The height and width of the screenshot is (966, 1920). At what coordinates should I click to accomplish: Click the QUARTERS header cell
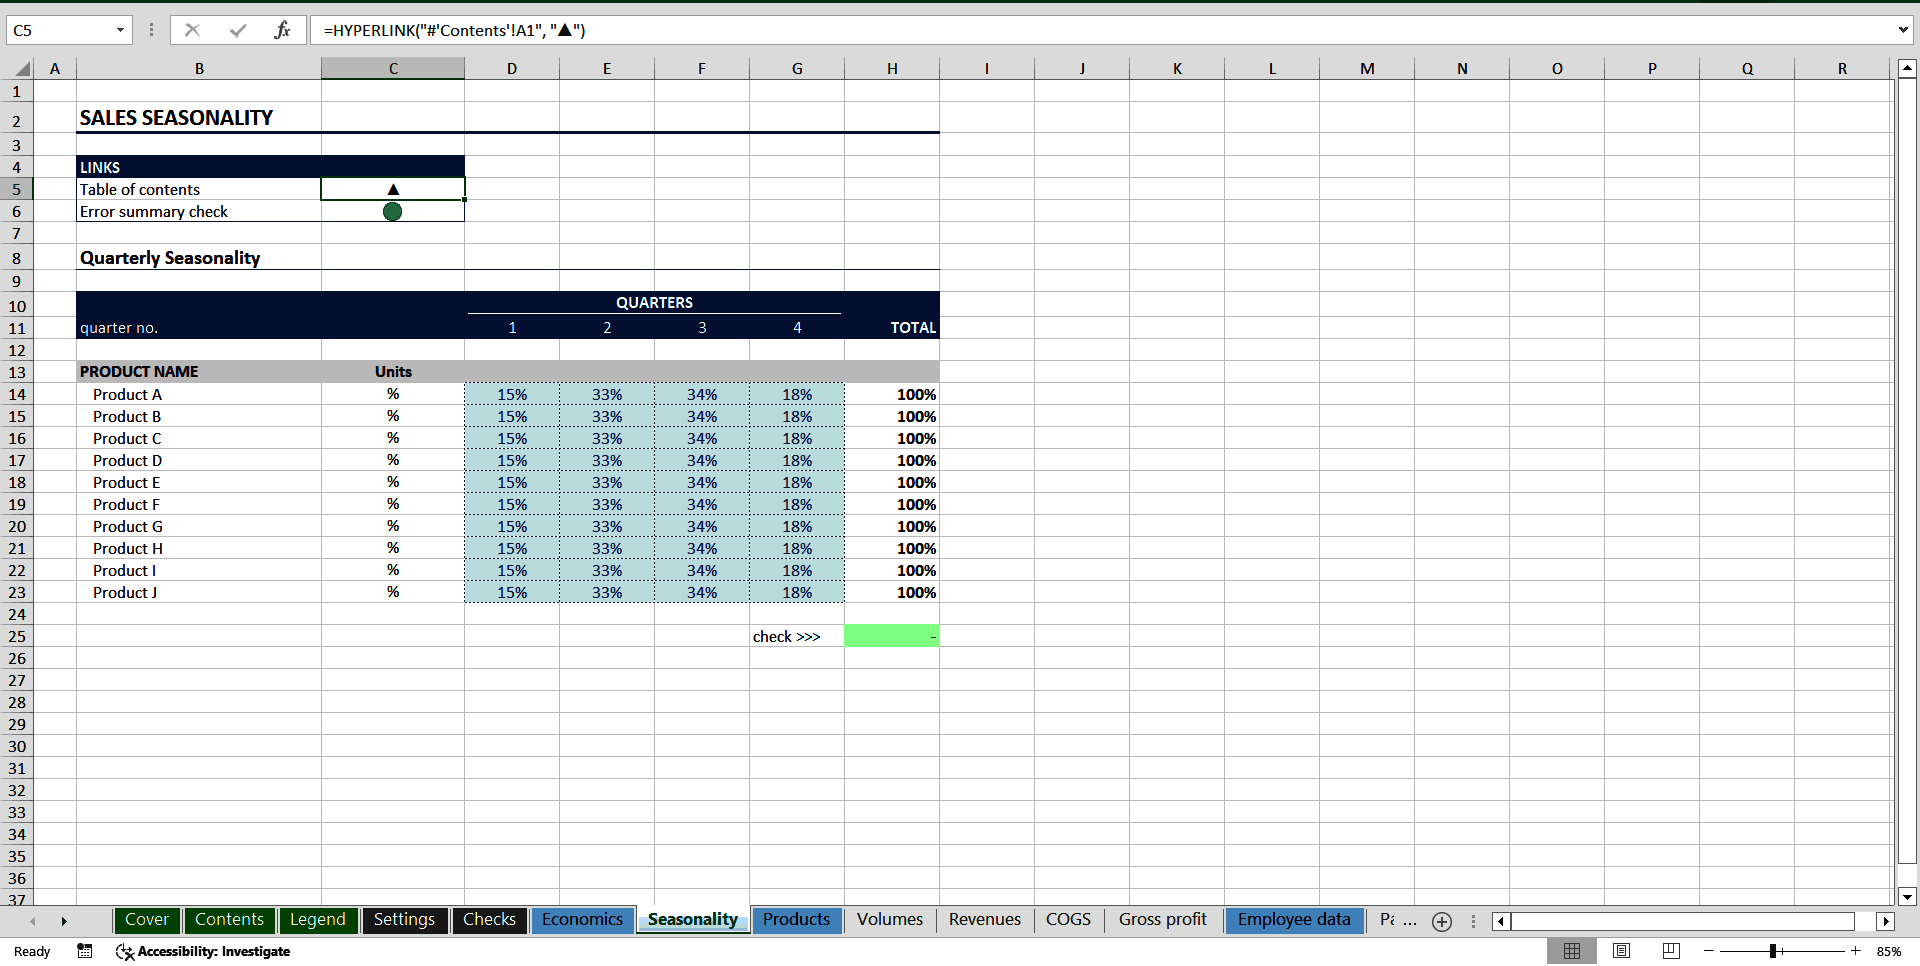tap(654, 302)
